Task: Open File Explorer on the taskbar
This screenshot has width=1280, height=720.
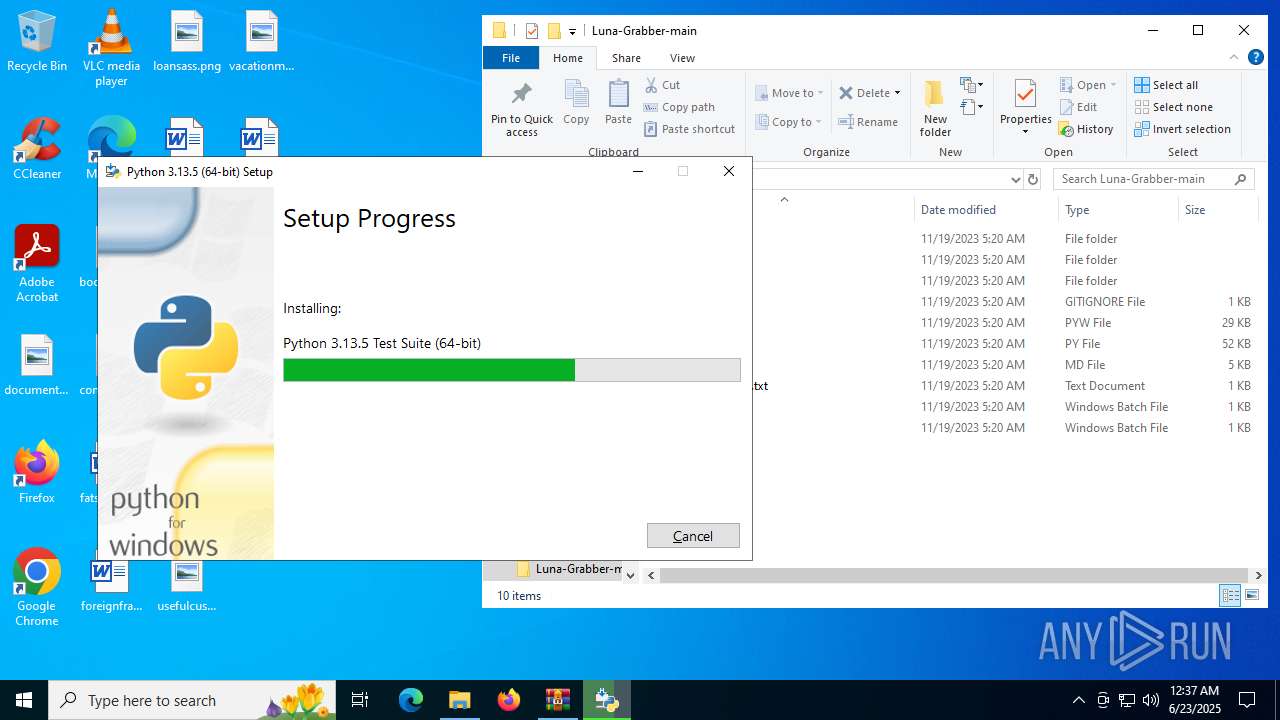Action: coord(459,700)
